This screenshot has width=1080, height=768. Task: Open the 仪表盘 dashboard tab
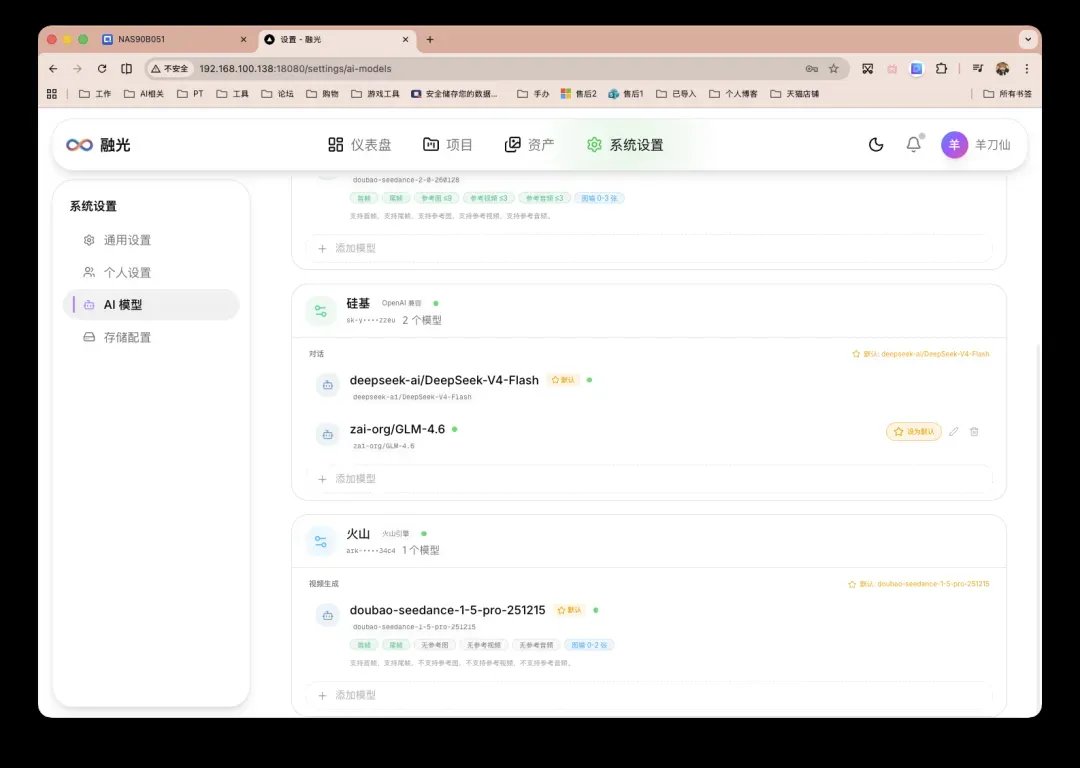(x=360, y=145)
